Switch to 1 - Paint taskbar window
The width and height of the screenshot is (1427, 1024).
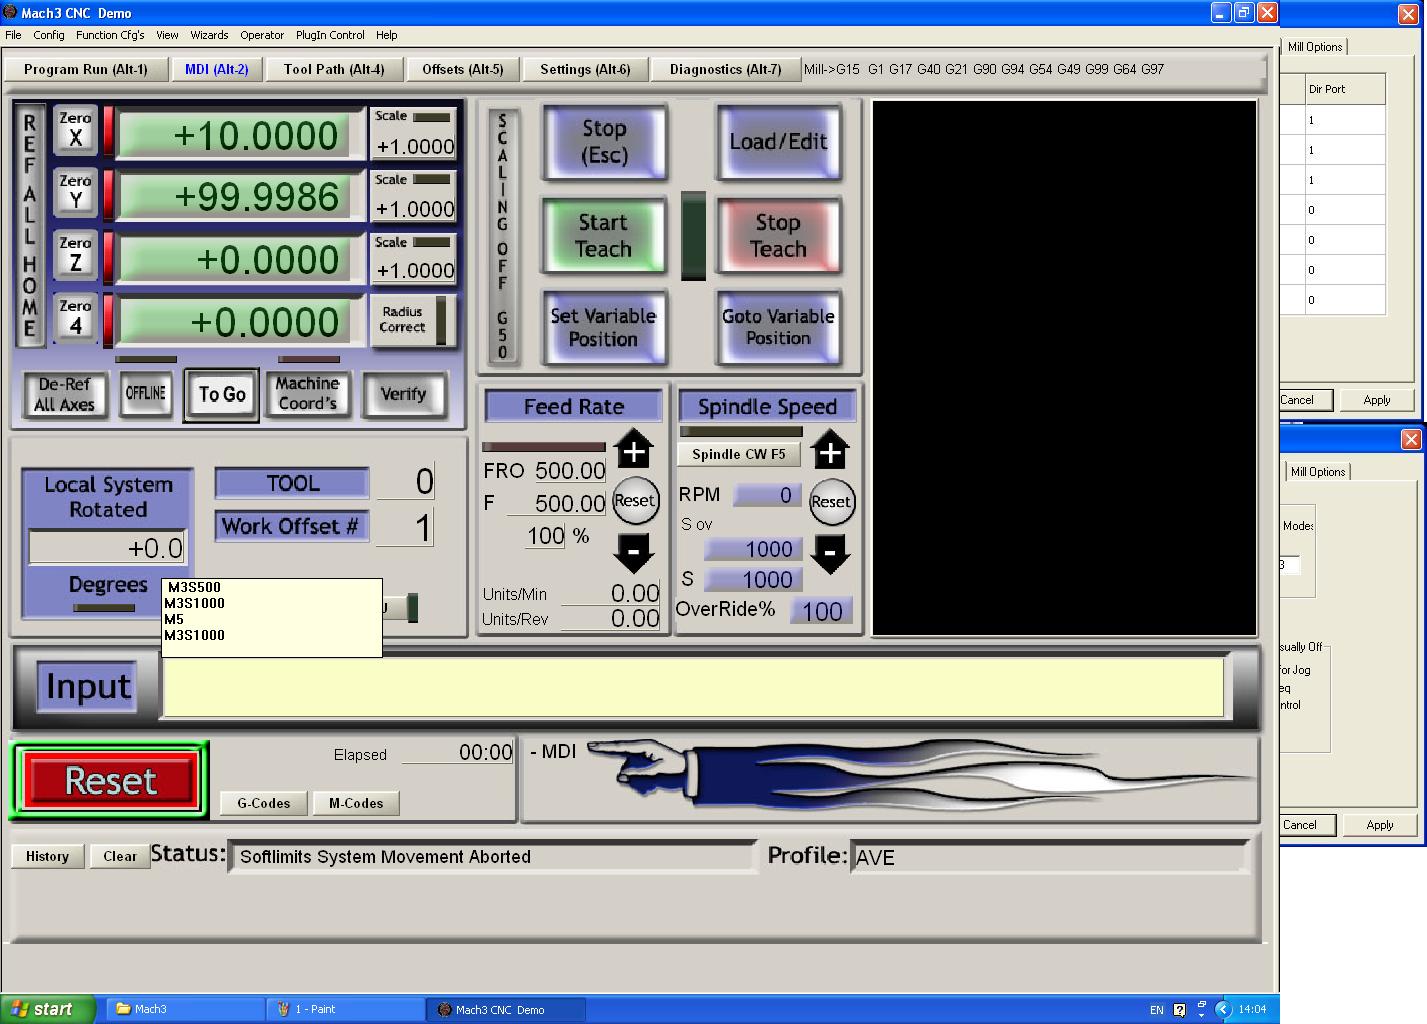point(346,1009)
